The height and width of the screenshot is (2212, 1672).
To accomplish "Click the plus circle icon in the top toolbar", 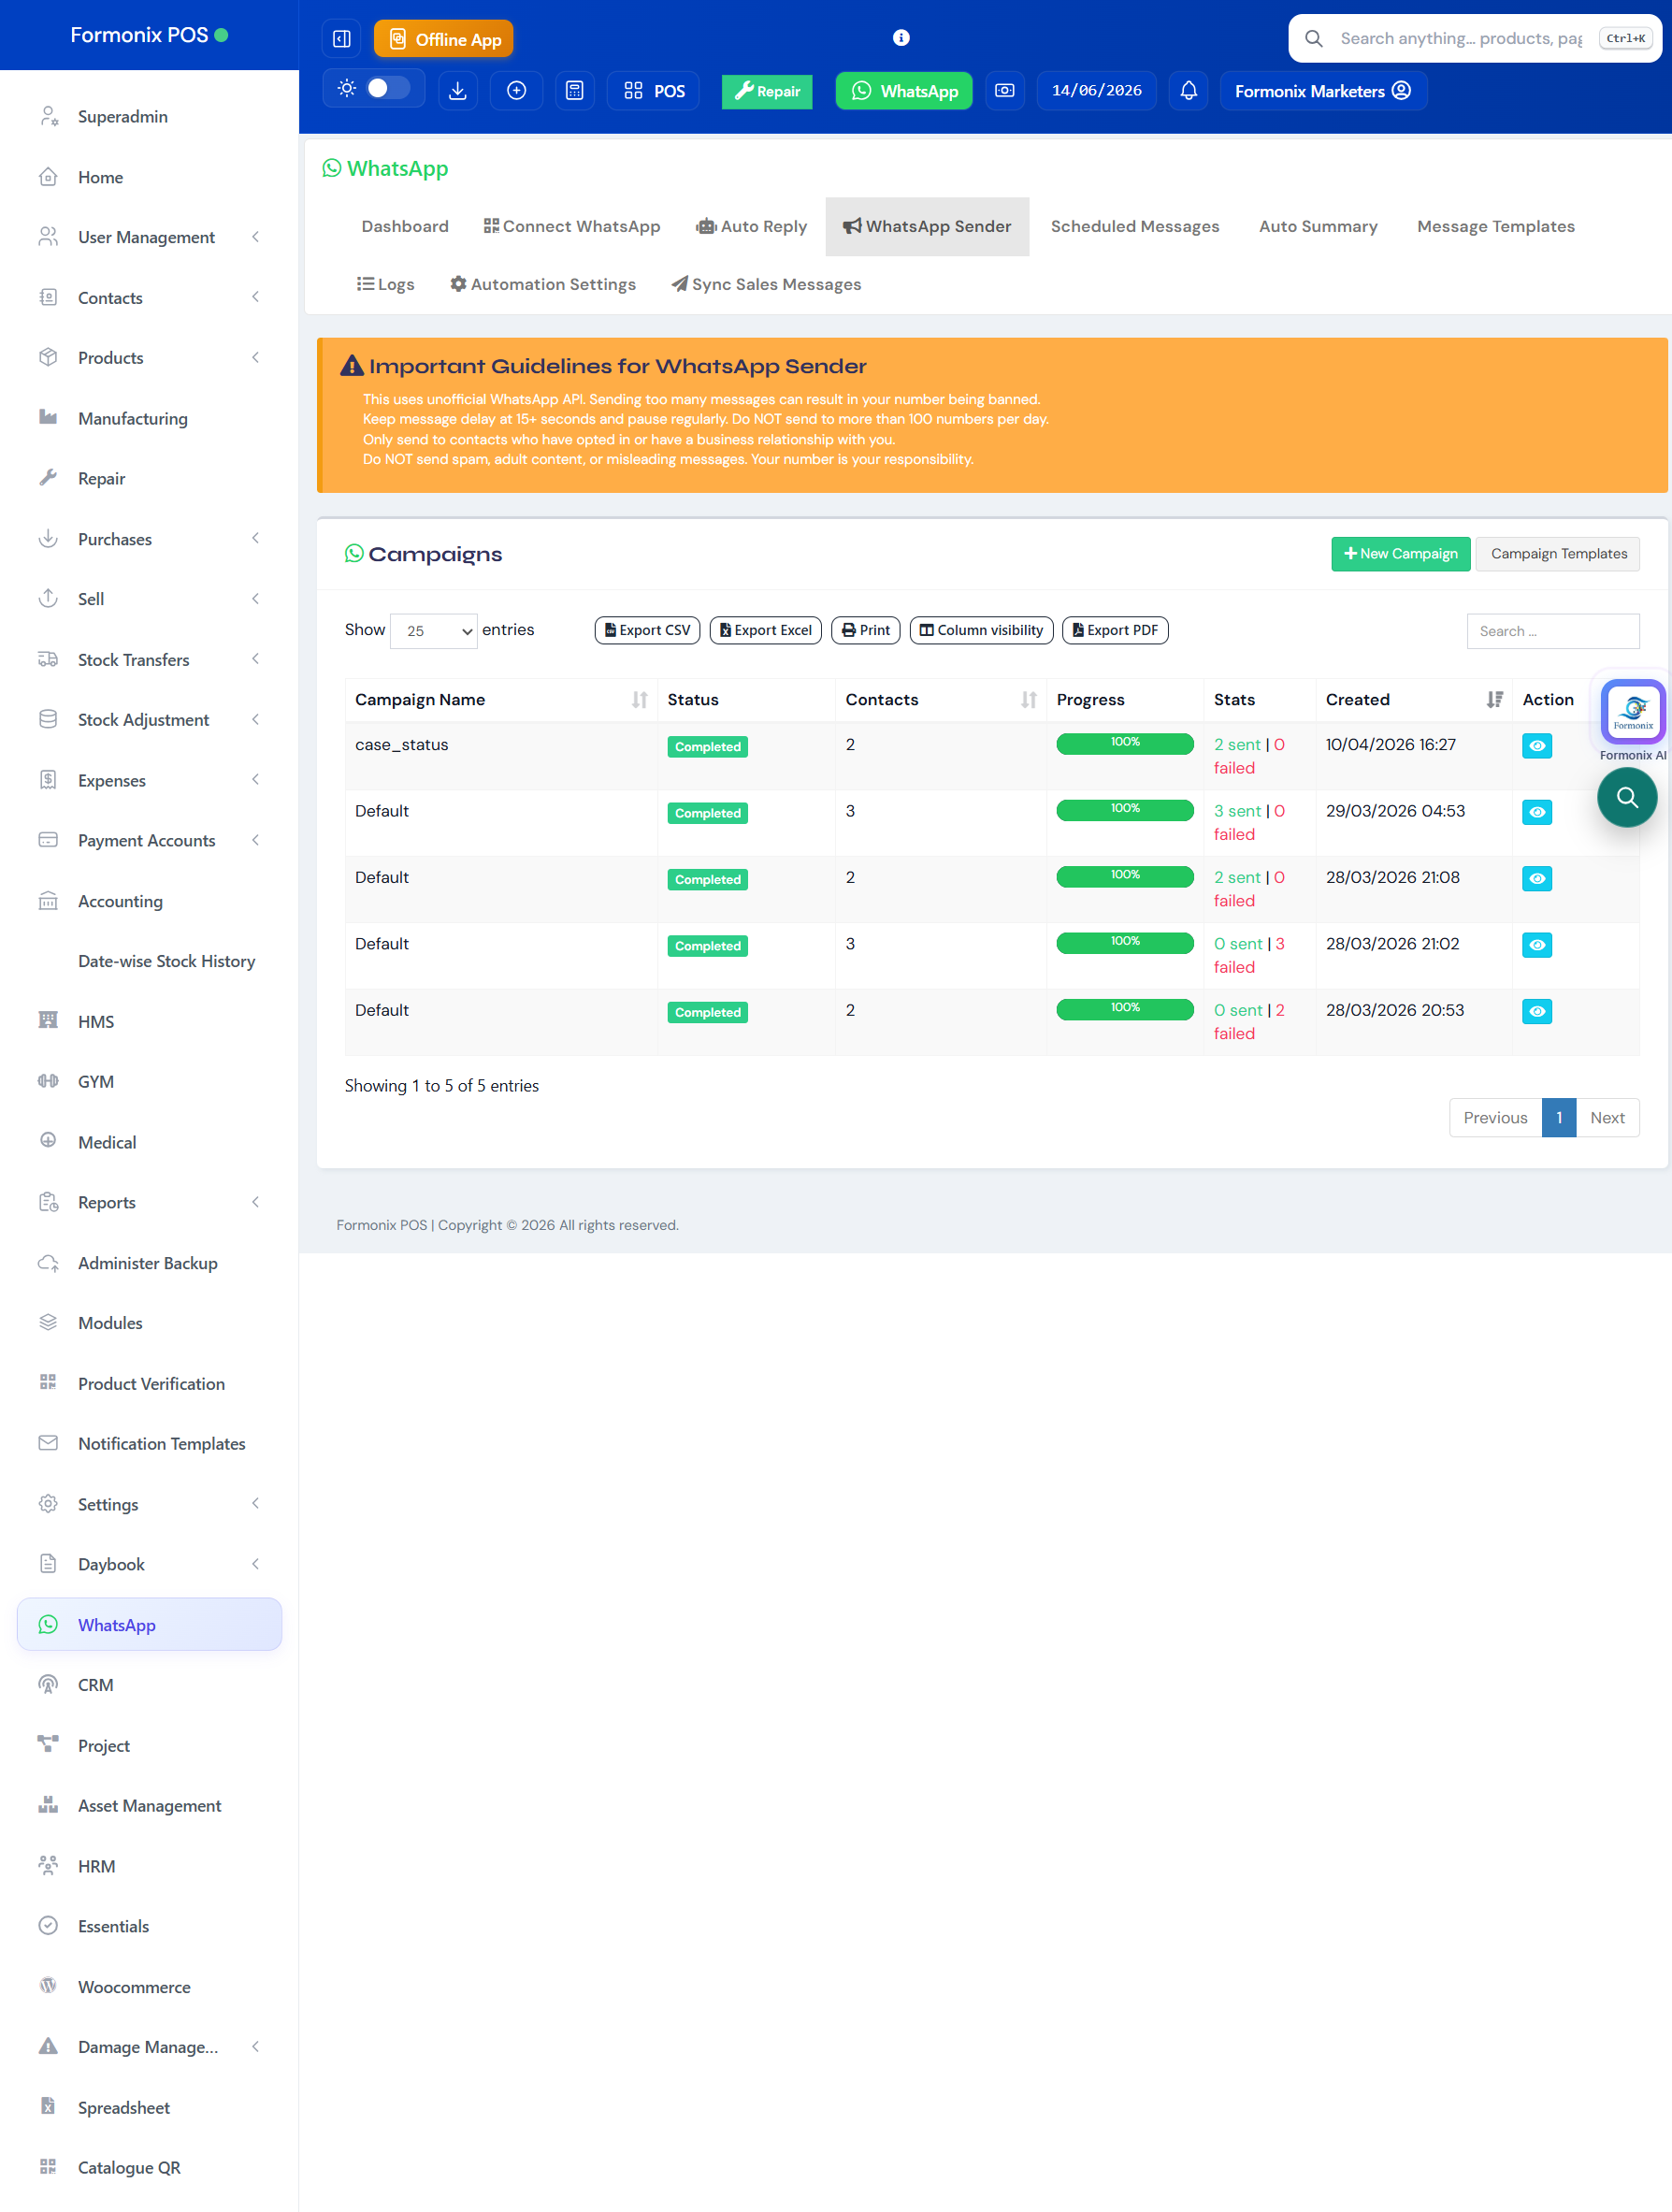I will [516, 91].
